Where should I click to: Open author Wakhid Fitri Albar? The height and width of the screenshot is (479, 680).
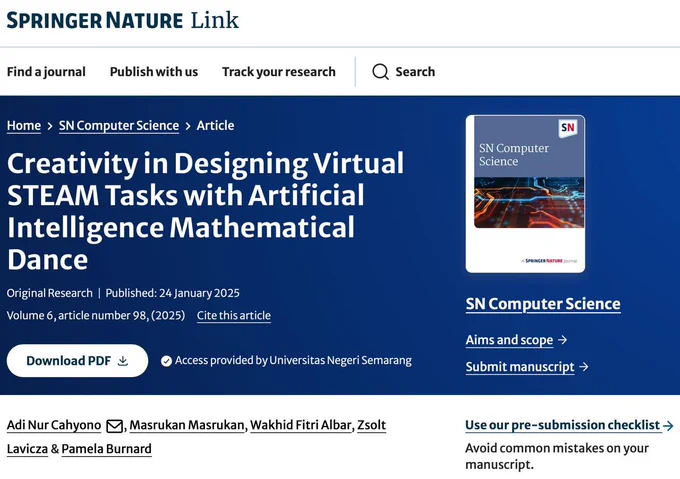tap(301, 425)
